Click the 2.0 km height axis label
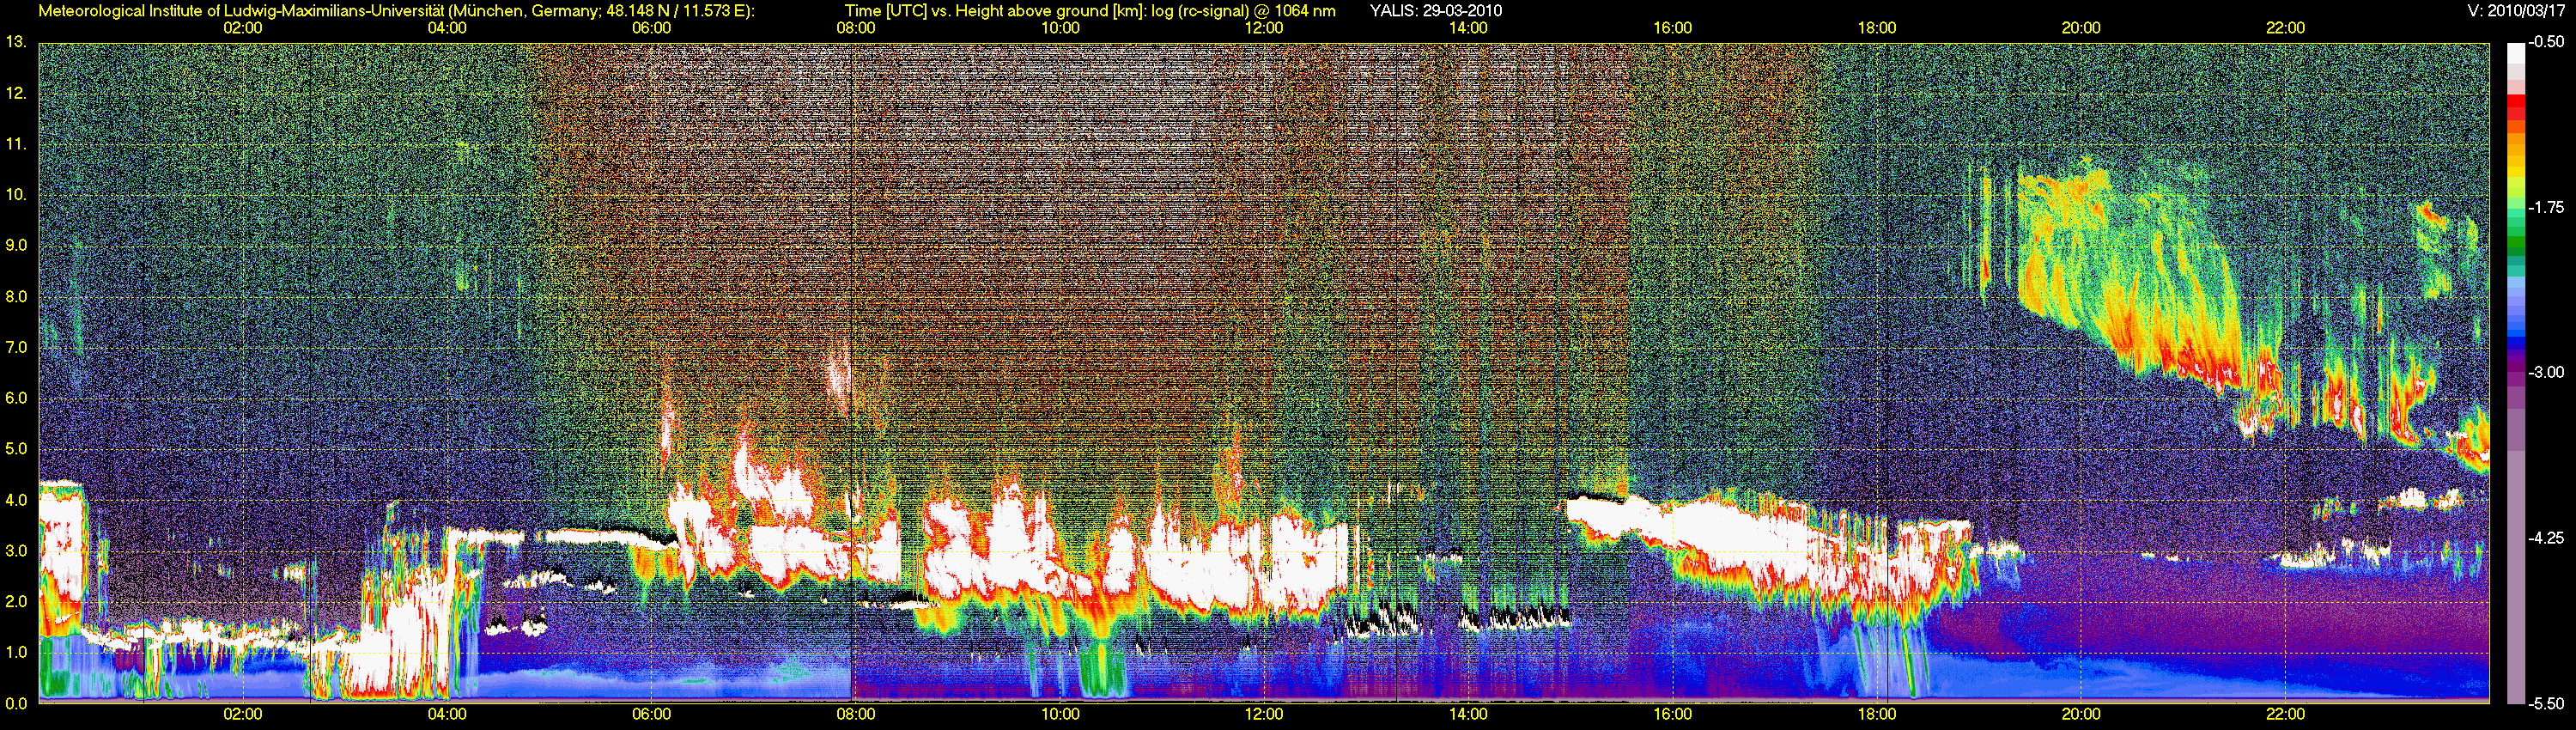 pyautogui.click(x=16, y=602)
